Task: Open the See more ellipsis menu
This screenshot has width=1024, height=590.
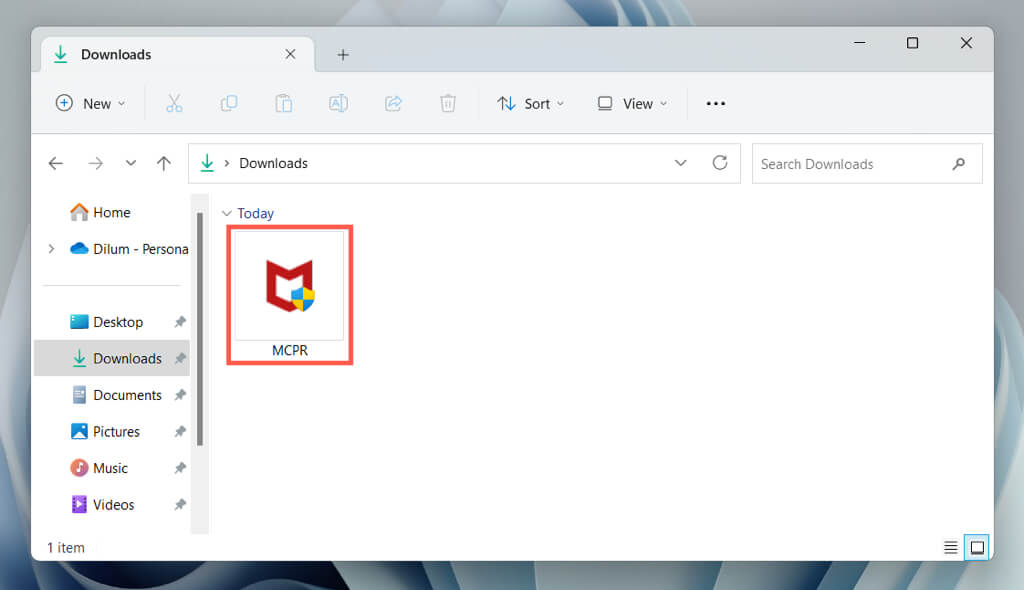Action: [x=716, y=103]
